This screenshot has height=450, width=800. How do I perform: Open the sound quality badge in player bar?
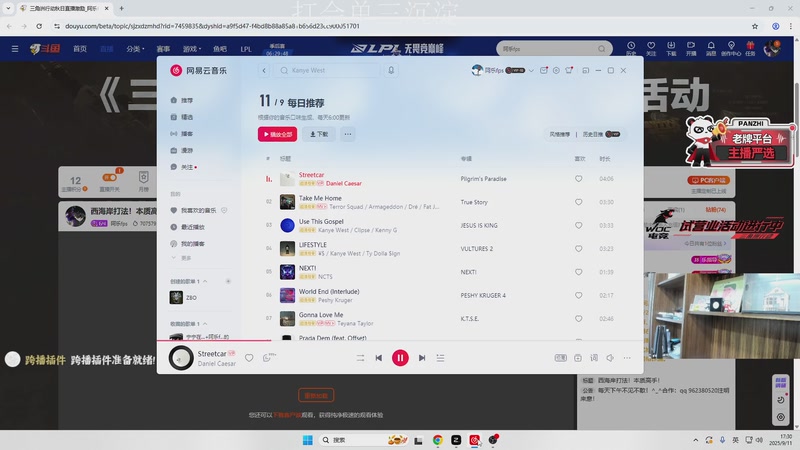click(561, 358)
